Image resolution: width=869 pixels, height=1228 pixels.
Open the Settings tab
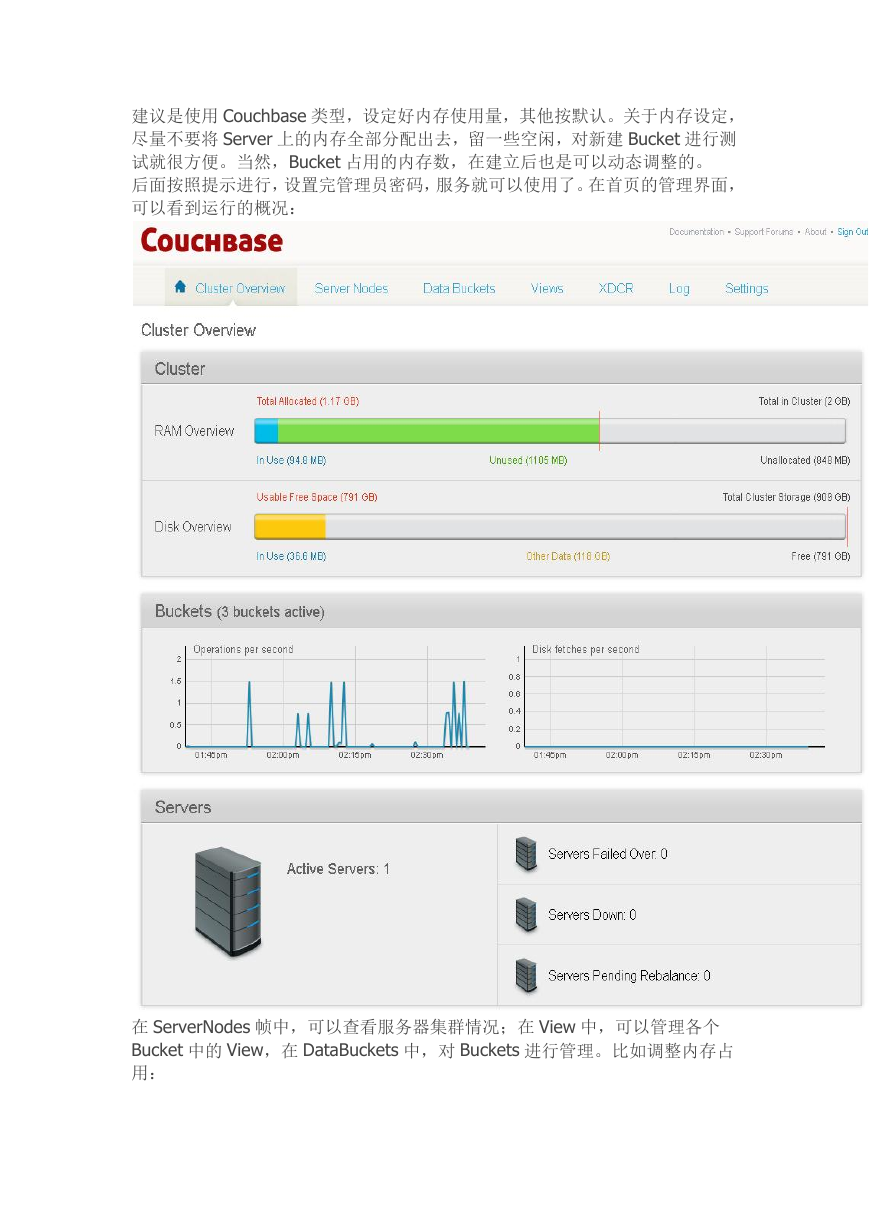[x=747, y=288]
